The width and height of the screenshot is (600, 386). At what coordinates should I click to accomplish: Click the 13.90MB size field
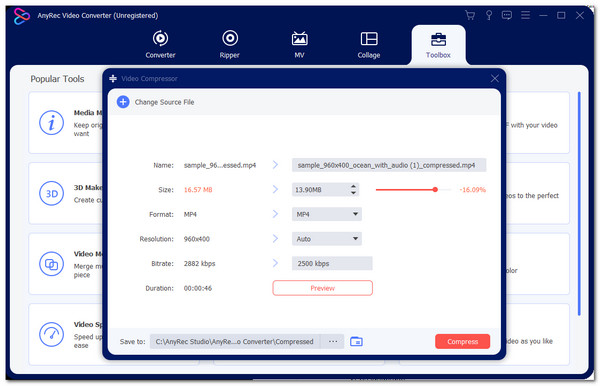tap(321, 189)
